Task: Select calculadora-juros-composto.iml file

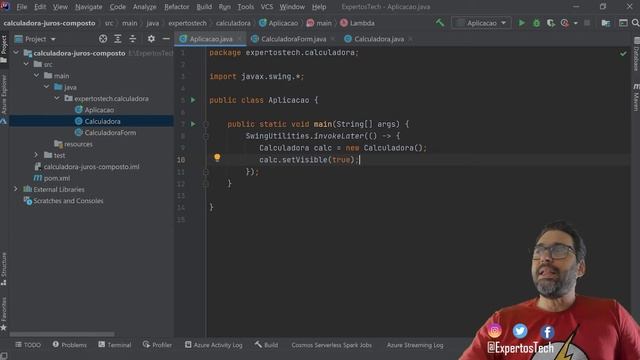Action: (91, 167)
